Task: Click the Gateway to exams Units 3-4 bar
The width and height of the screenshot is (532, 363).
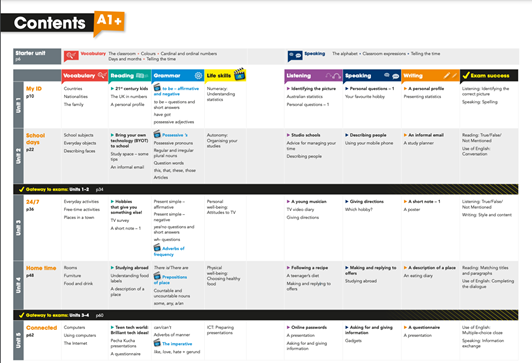Action: 266,315
